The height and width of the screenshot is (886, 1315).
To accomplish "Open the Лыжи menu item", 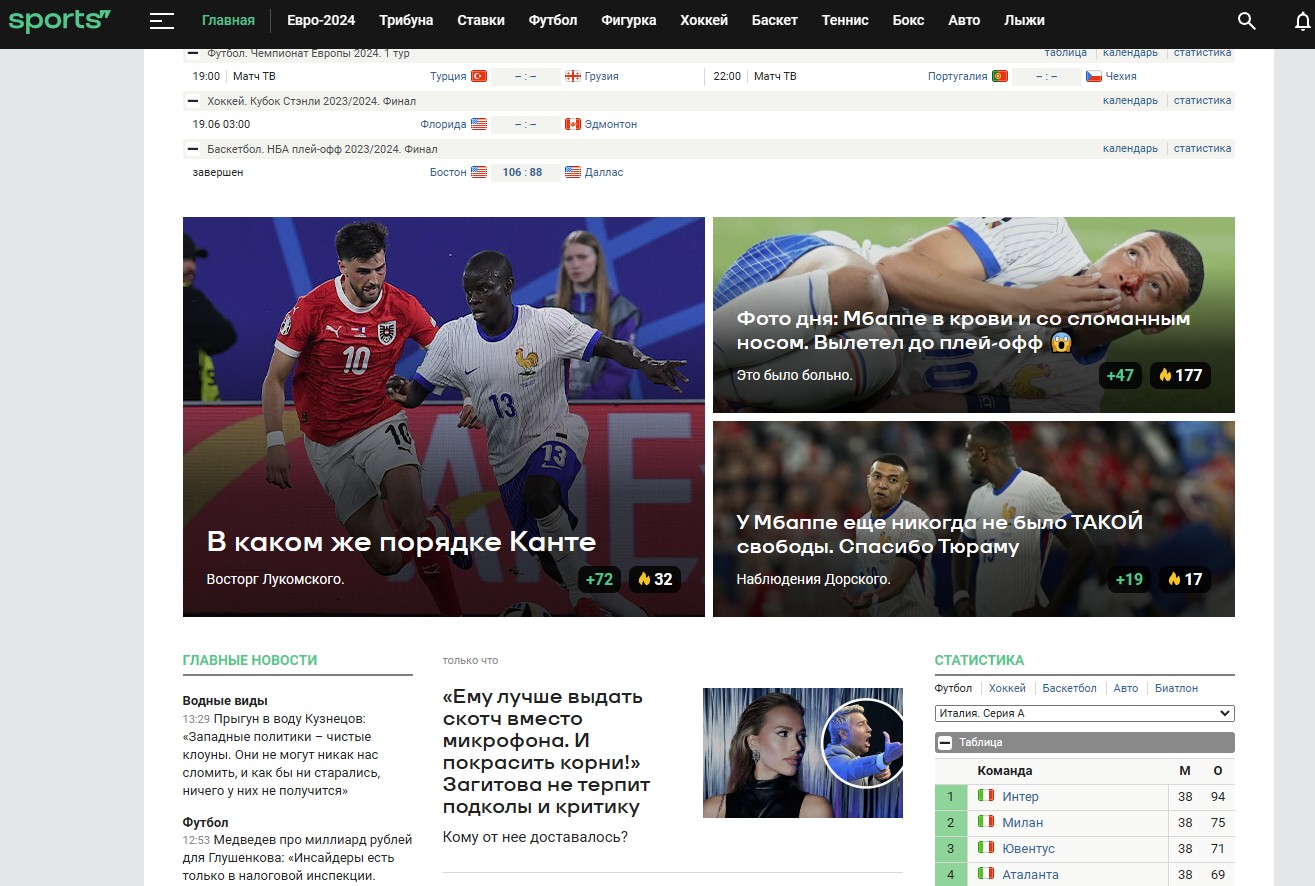I will pos(1024,20).
